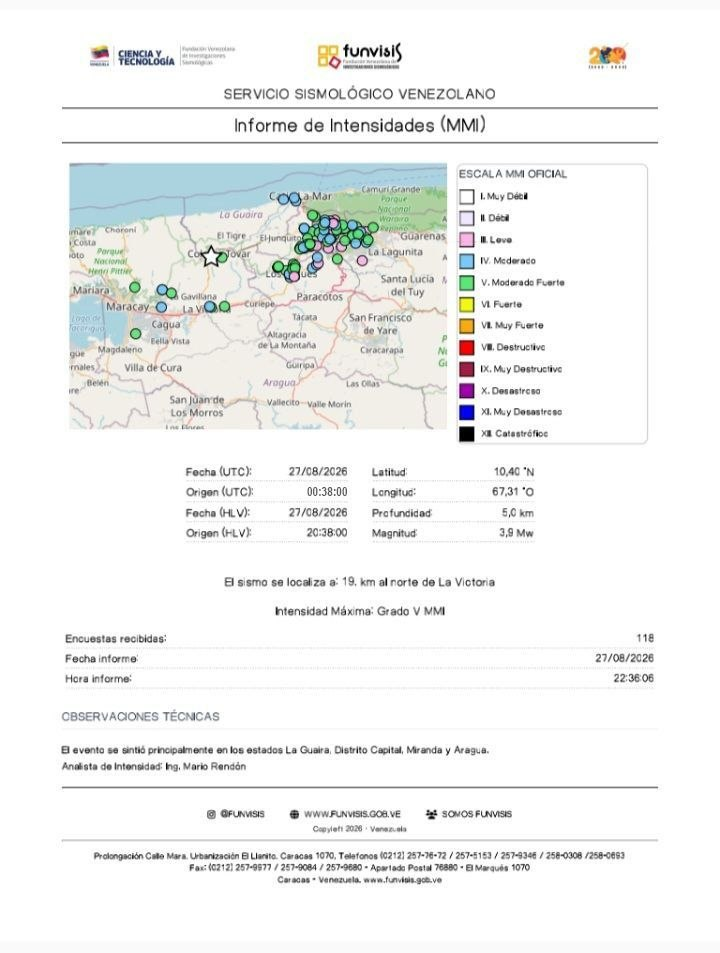Click the Paracotos label on the map
720x953 pixels.
(320, 297)
